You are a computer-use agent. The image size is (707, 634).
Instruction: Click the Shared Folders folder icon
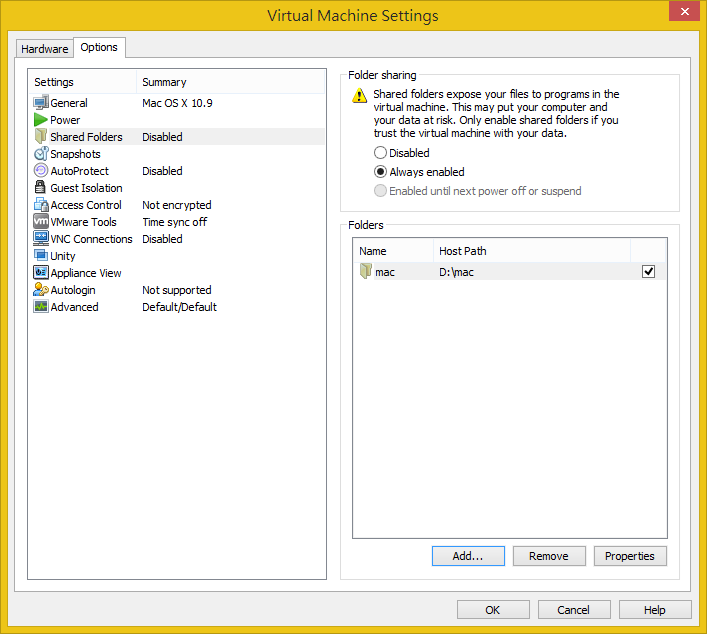tap(41, 137)
